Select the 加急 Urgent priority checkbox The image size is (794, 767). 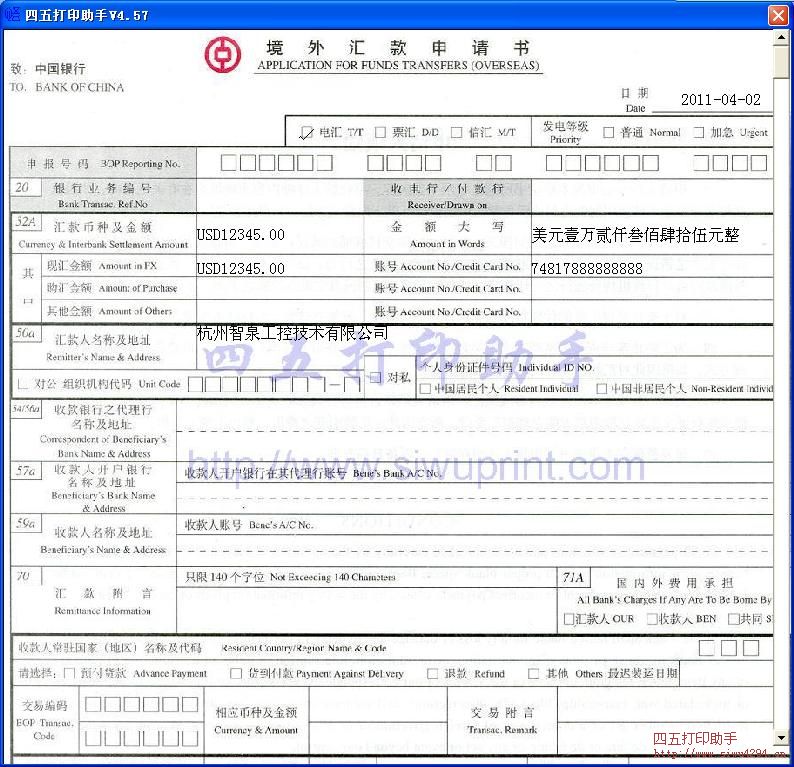(698, 132)
